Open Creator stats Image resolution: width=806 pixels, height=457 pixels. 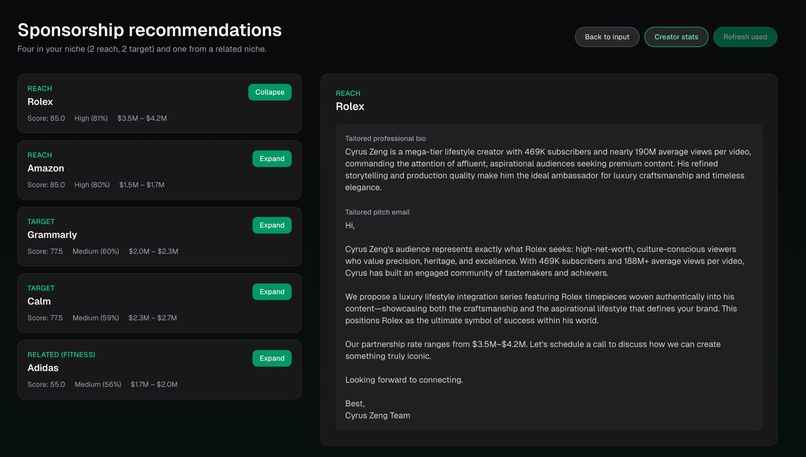coord(676,37)
